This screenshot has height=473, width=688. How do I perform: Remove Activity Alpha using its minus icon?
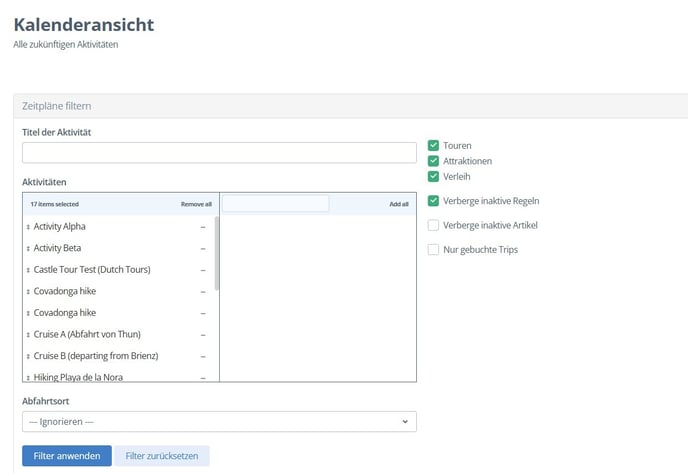(203, 227)
